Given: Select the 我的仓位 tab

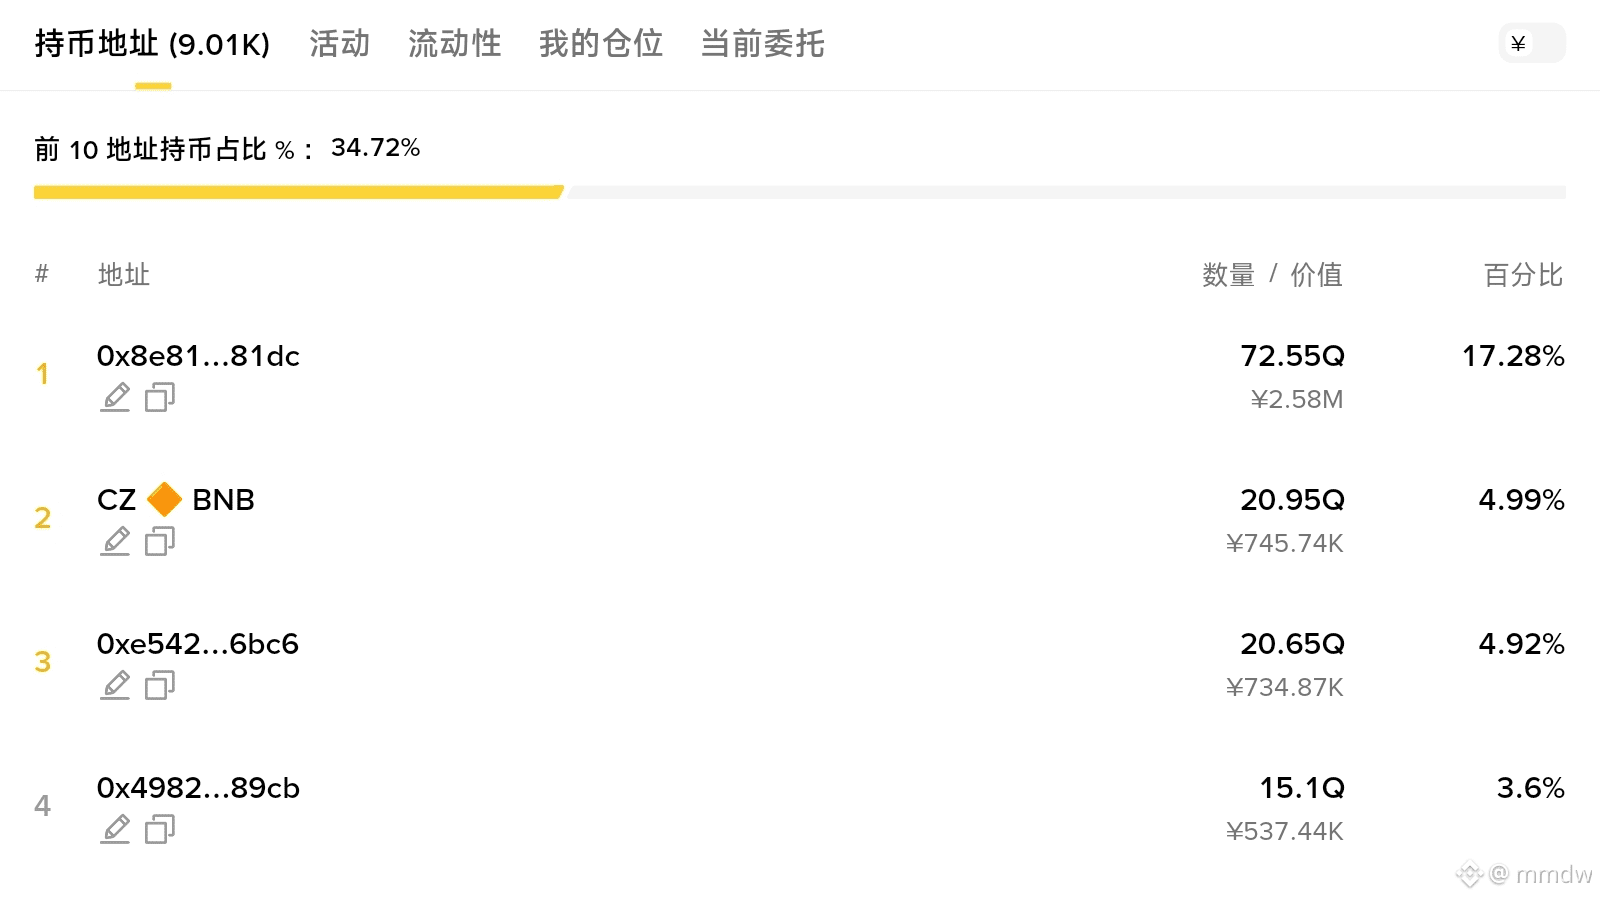Looking at the screenshot, I should tap(600, 43).
